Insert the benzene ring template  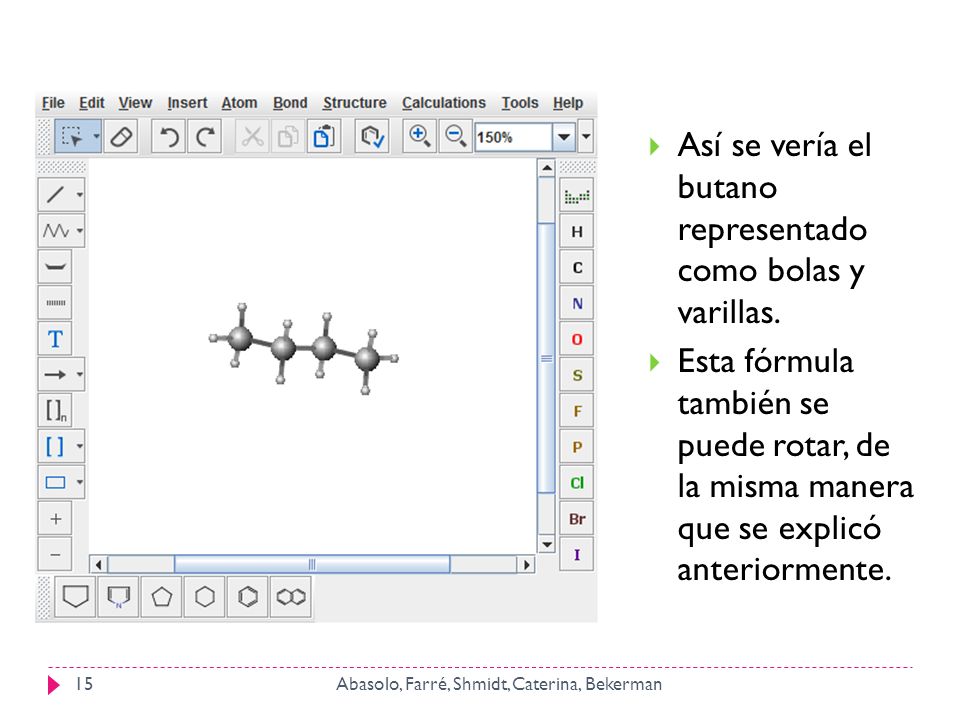[x=247, y=596]
